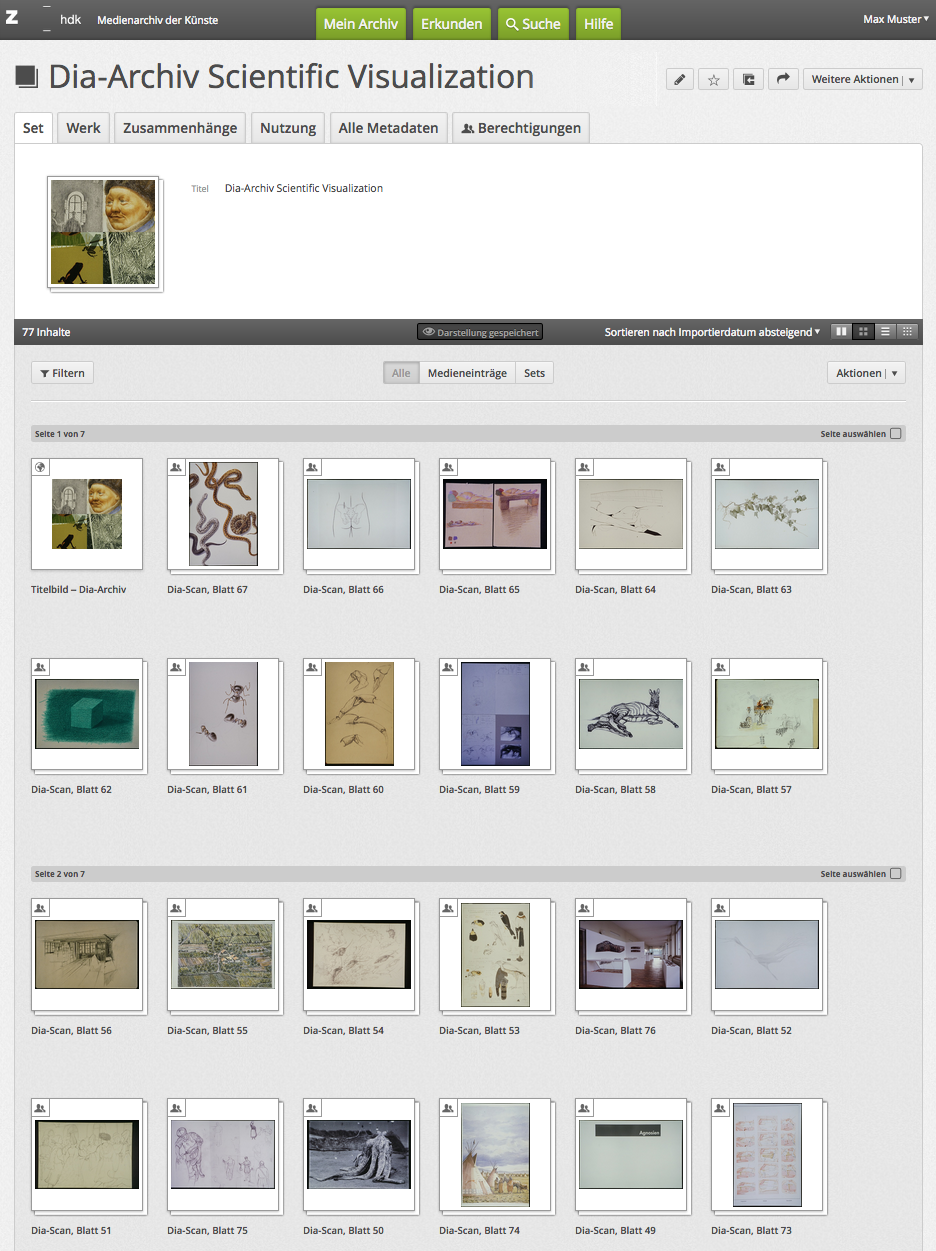
Task: Click the 'Filtern' button
Action: point(62,373)
